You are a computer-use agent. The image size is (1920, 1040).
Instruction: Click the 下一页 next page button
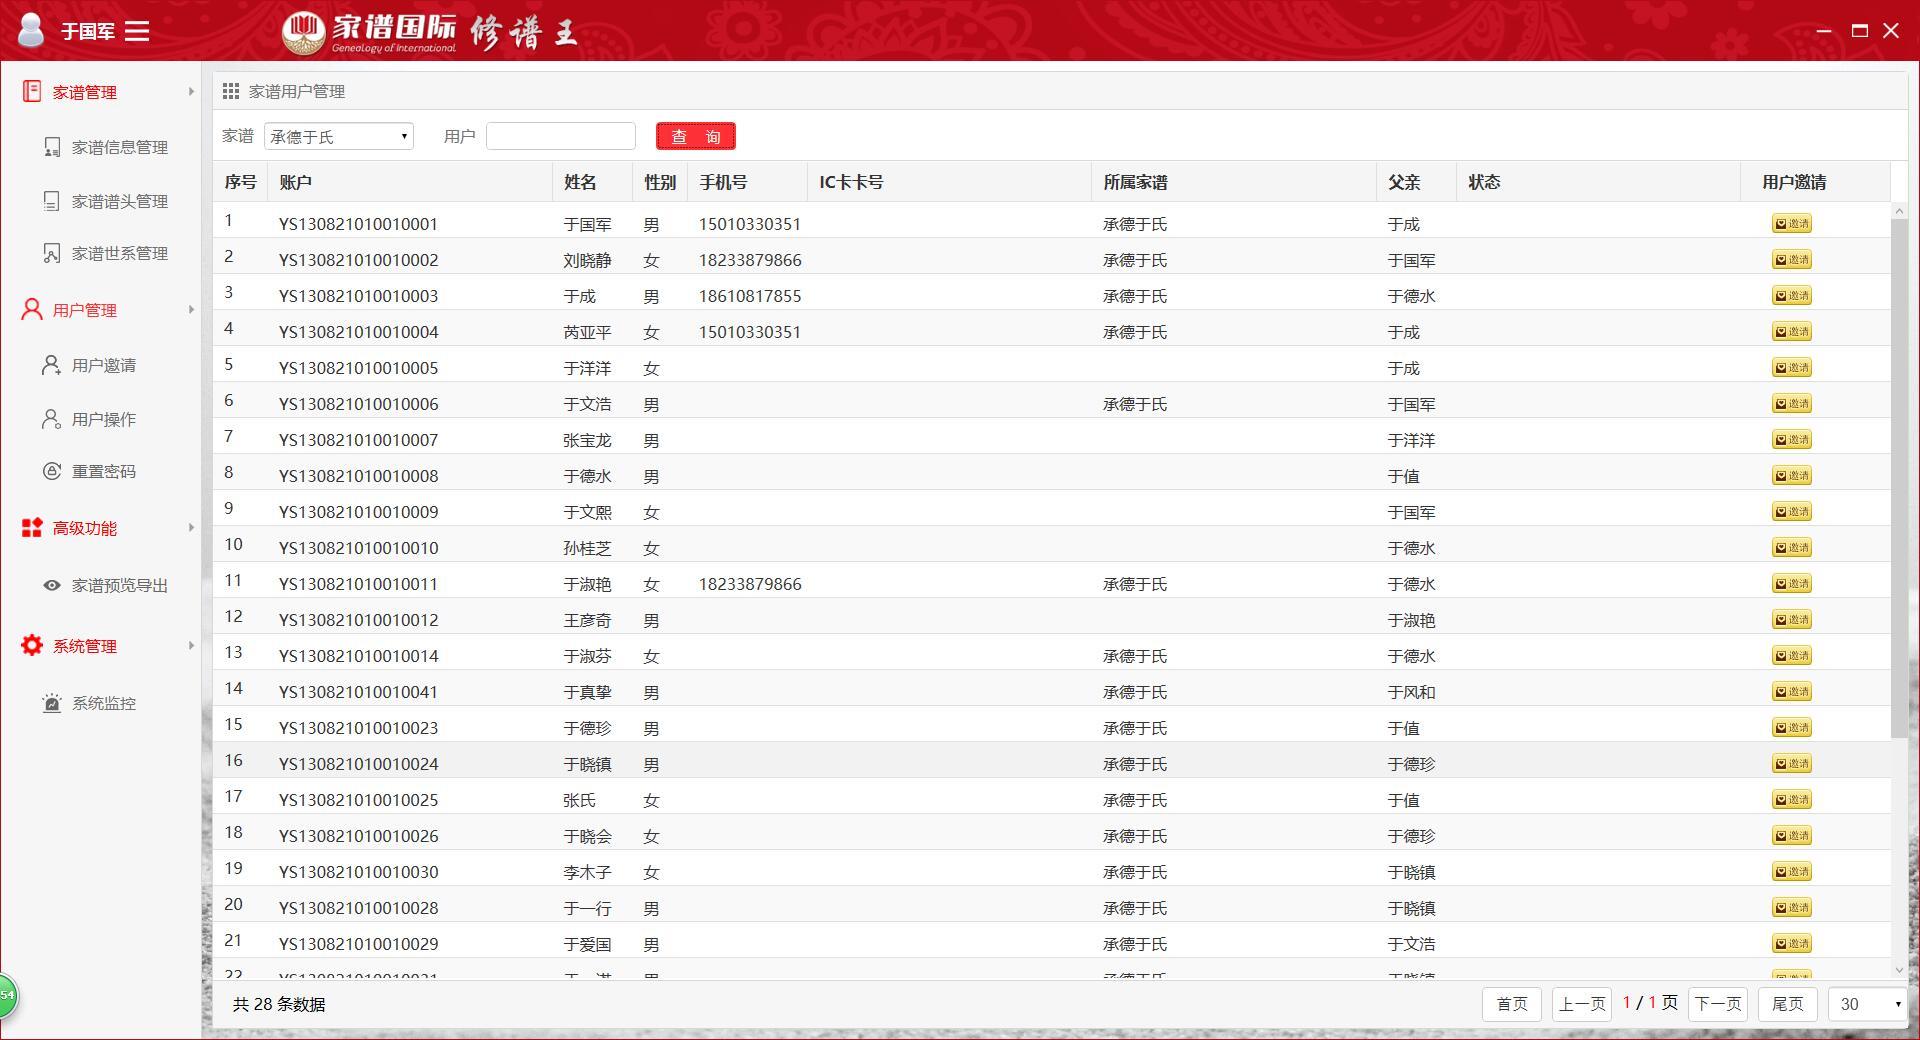[1718, 1004]
